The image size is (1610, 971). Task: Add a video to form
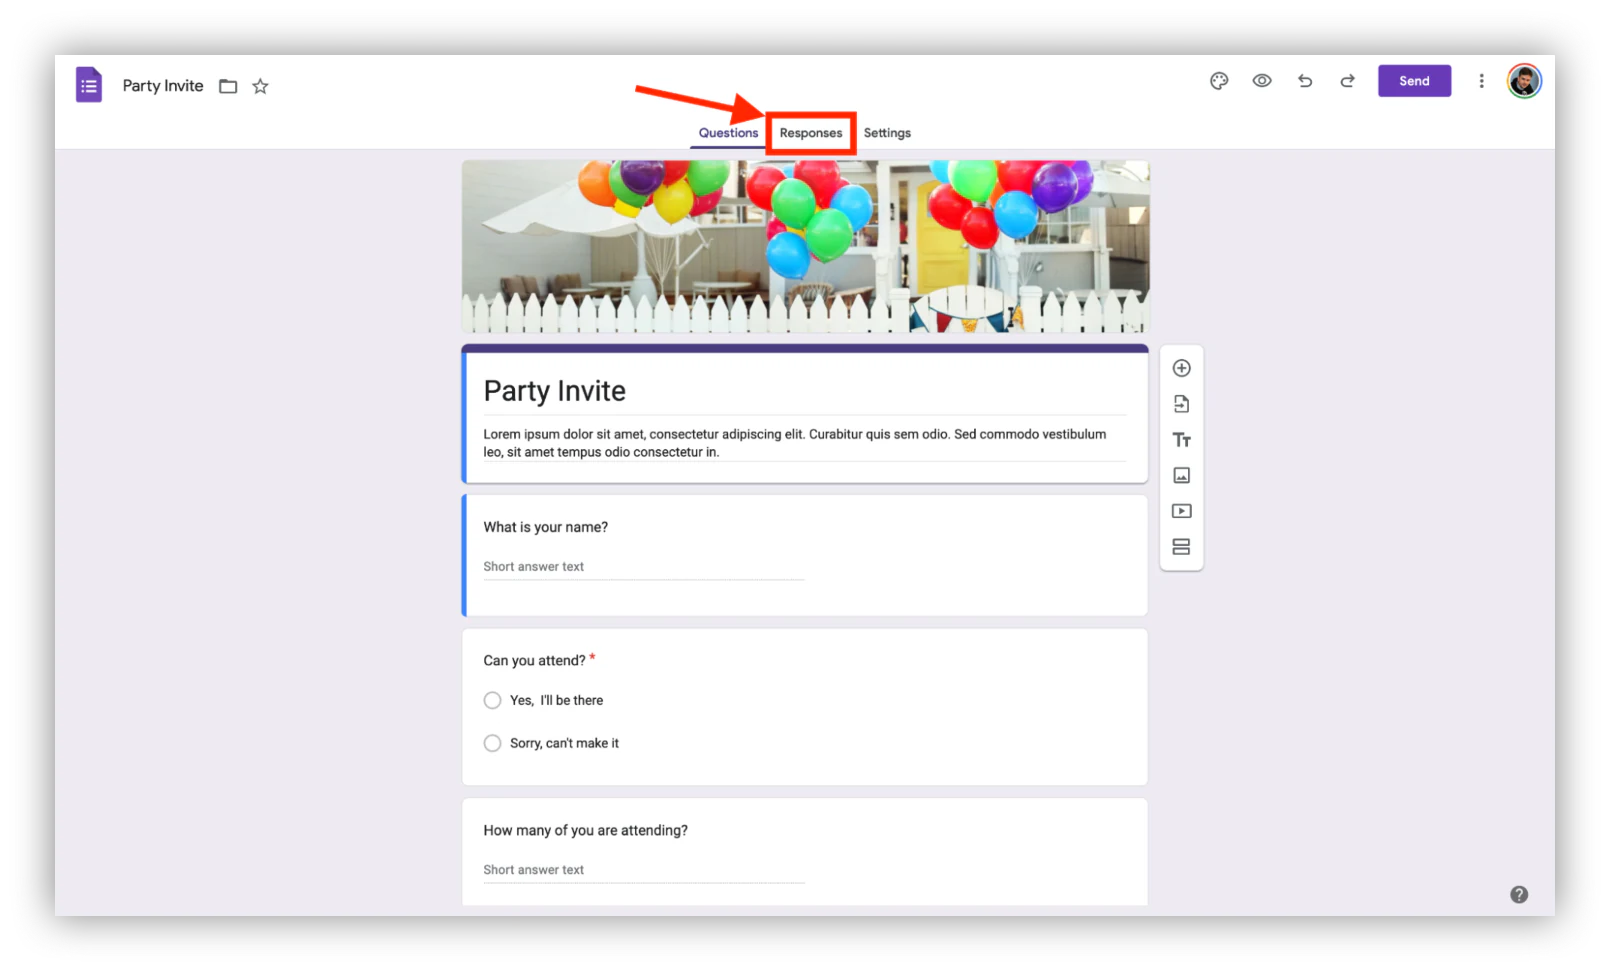[1181, 511]
